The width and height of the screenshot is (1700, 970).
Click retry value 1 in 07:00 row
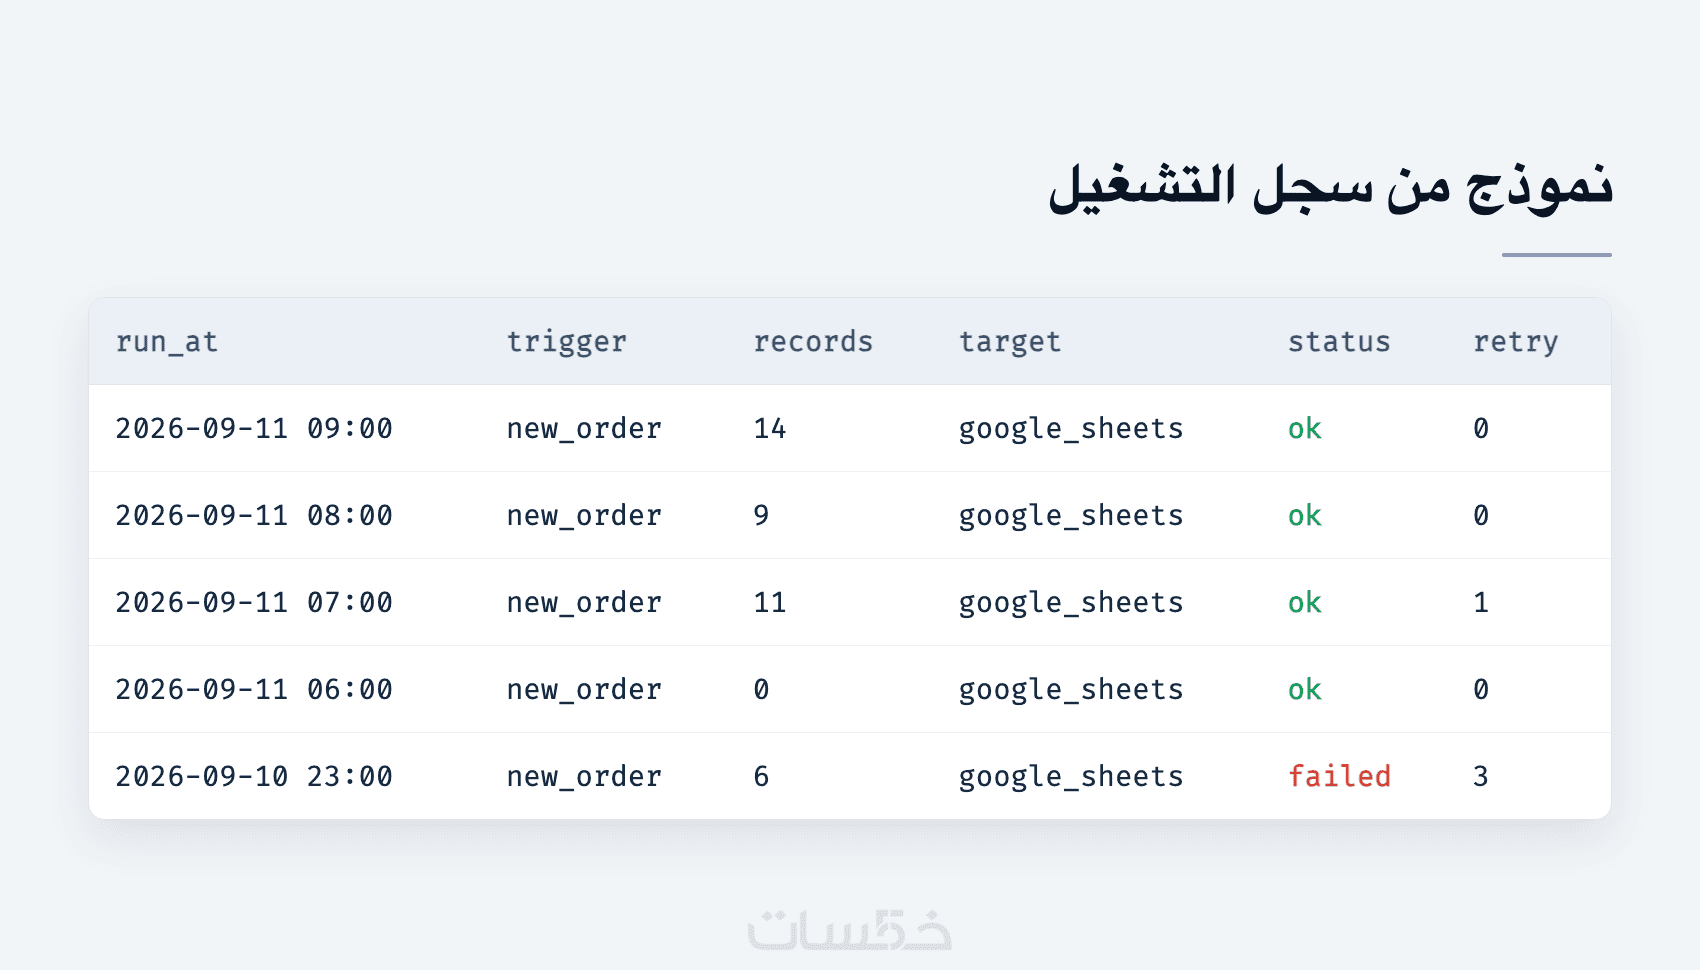(x=1481, y=603)
